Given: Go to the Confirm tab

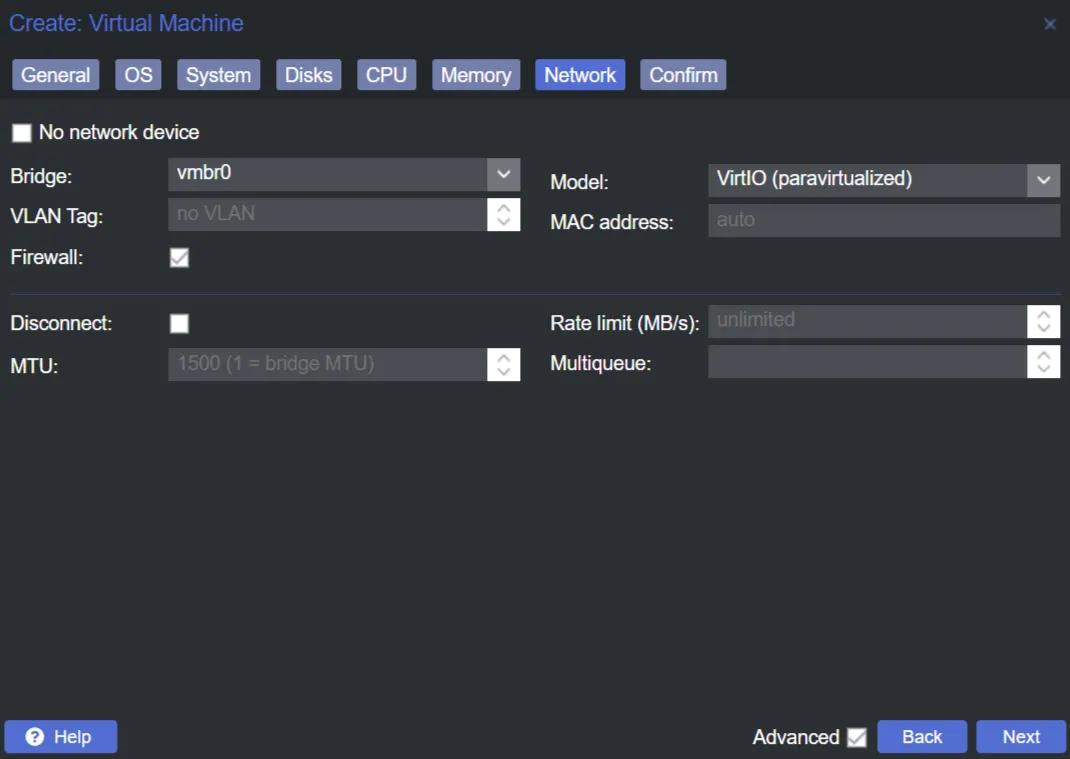Looking at the screenshot, I should [x=683, y=75].
